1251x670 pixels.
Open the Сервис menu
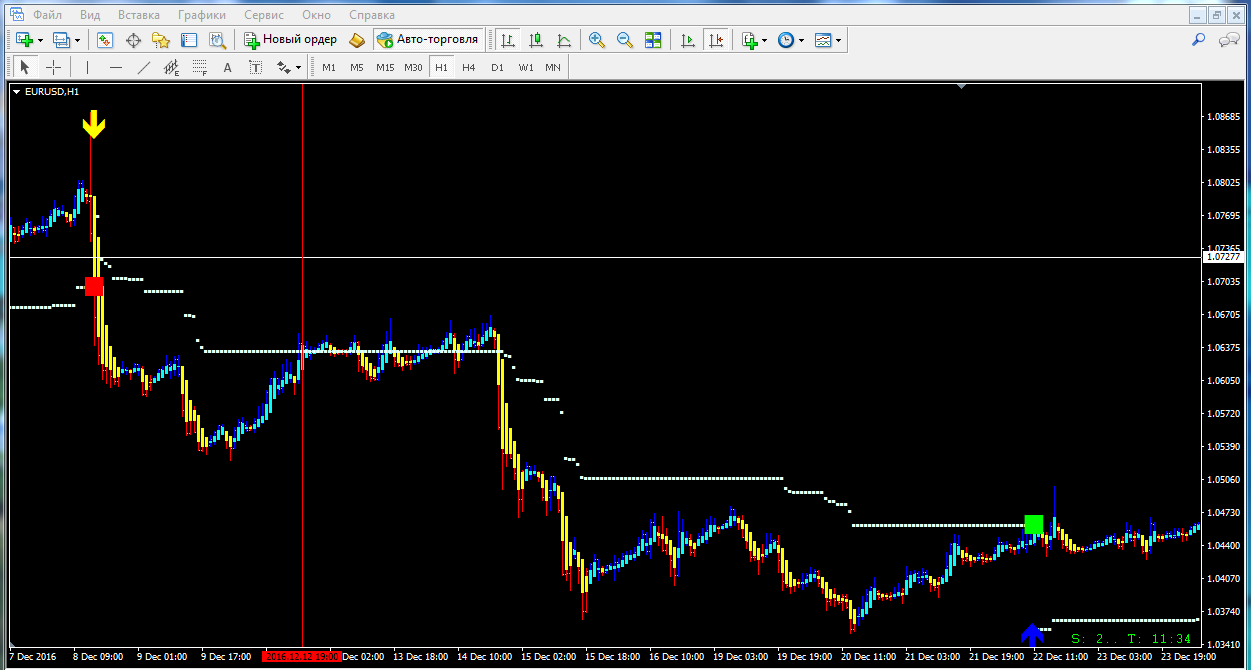pos(264,15)
